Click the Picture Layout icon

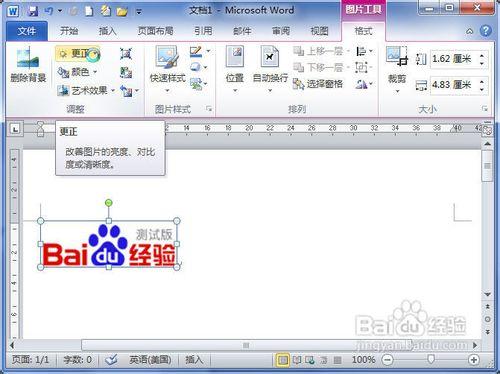click(196, 83)
